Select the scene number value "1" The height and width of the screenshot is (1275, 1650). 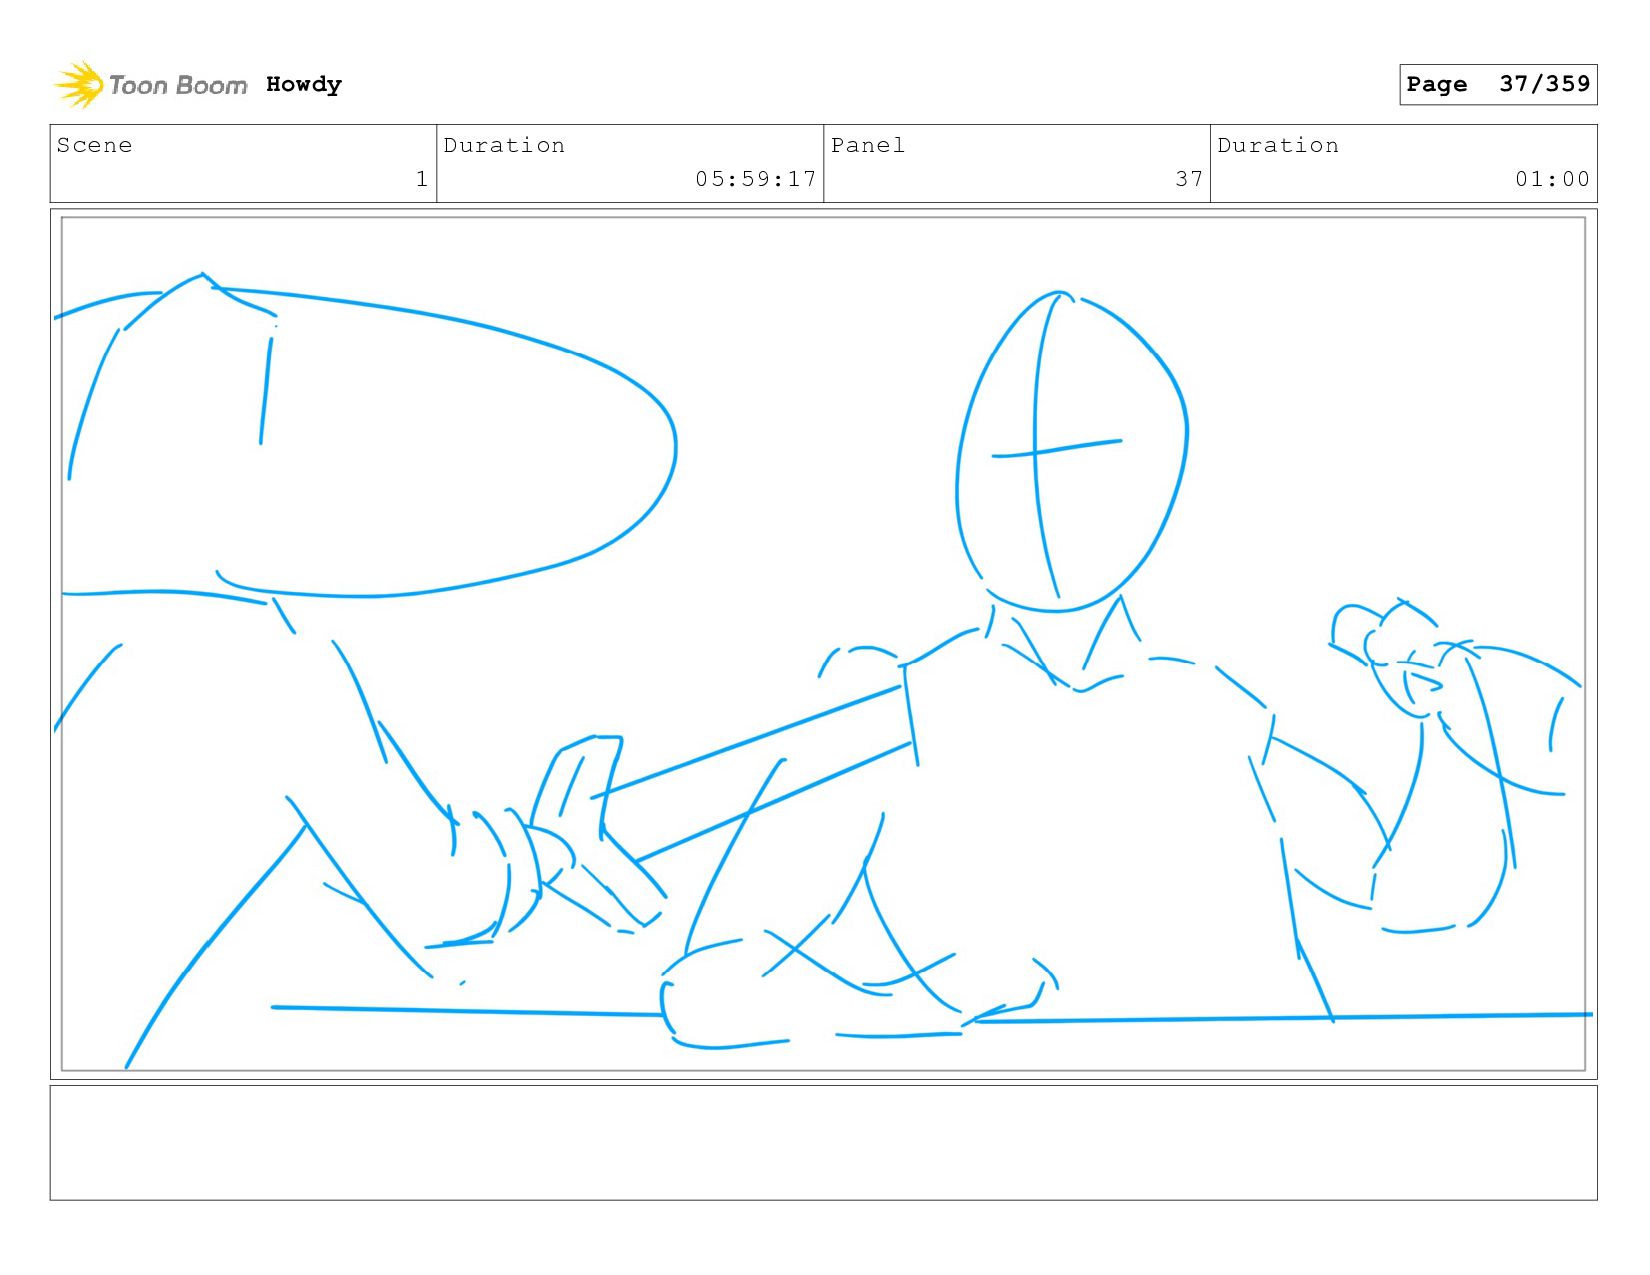[422, 179]
